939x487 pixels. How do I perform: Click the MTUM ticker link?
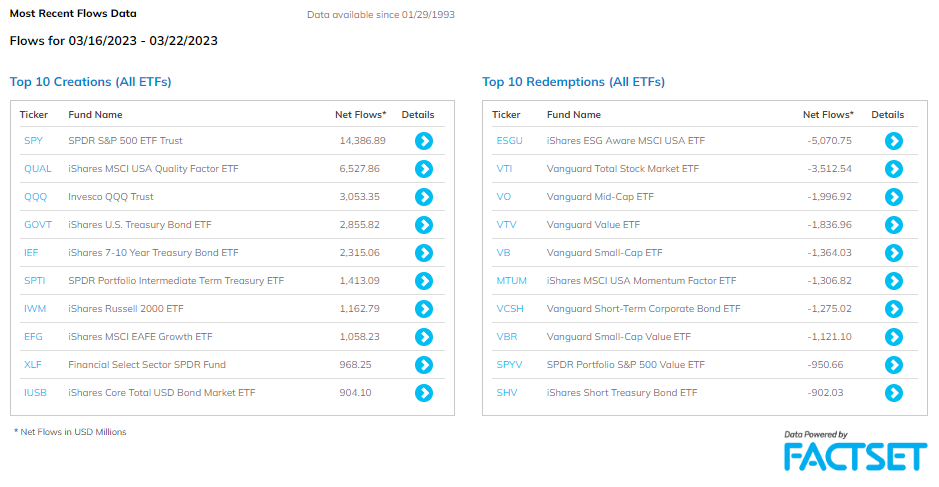tap(511, 281)
